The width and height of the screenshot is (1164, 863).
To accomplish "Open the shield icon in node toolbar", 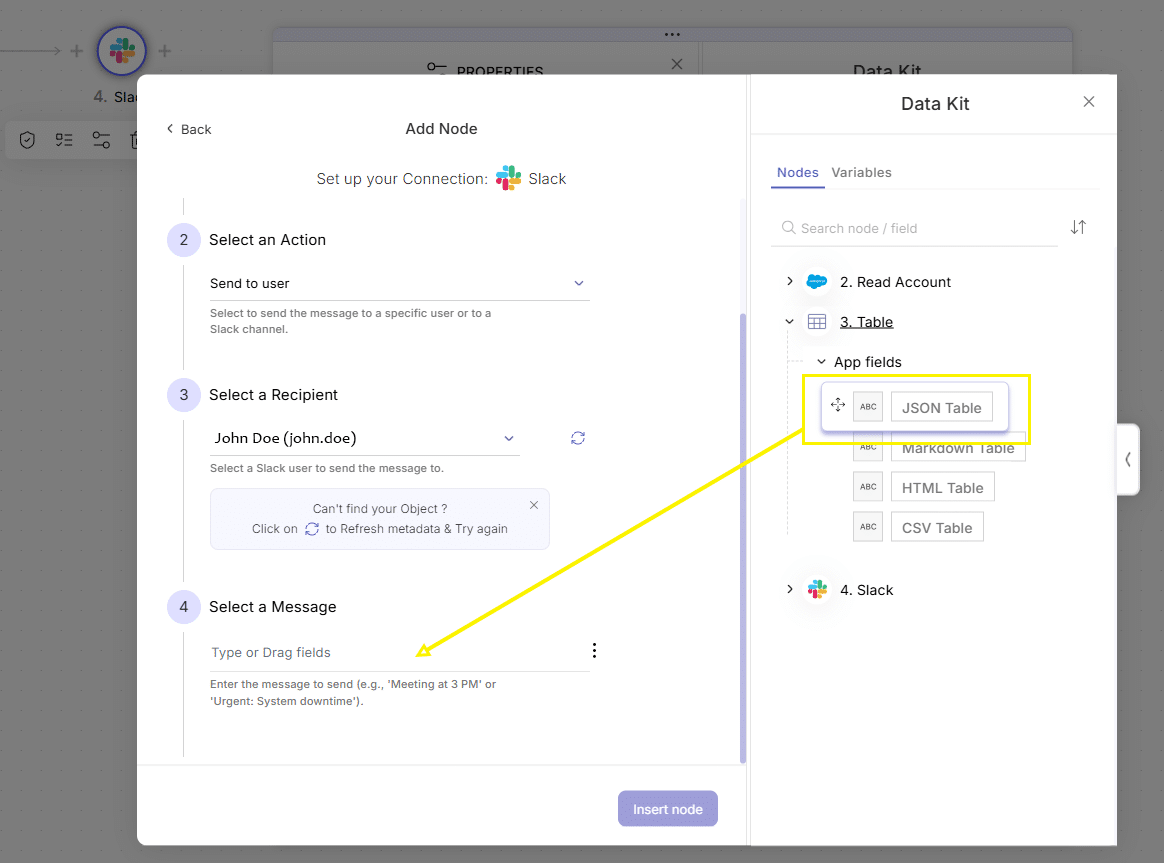I will click(x=27, y=140).
